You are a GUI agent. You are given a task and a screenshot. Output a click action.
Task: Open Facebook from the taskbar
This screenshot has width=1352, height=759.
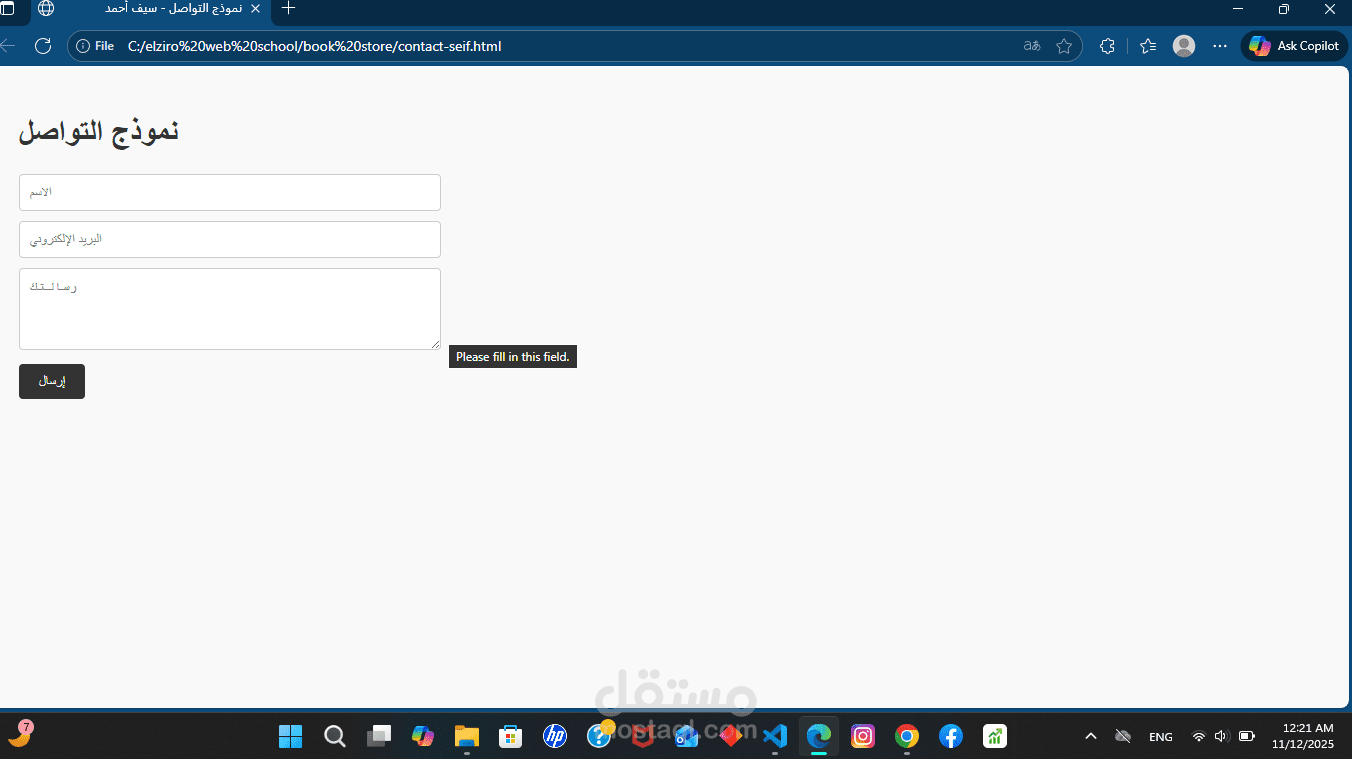tap(951, 737)
